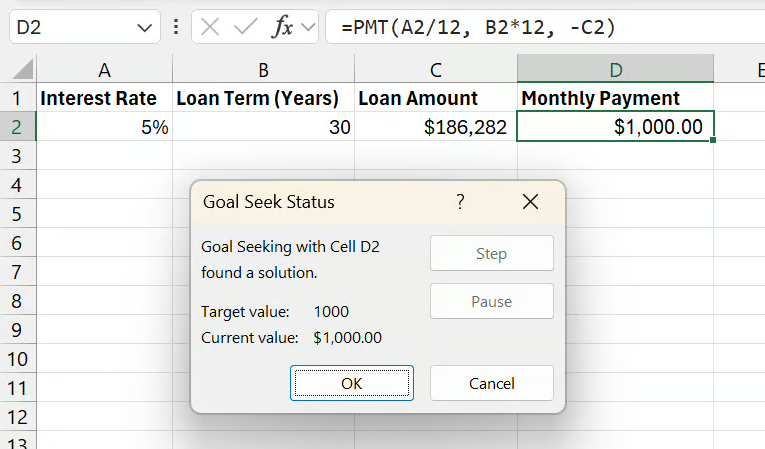Open the Name Box dropdown arrow

point(144,27)
